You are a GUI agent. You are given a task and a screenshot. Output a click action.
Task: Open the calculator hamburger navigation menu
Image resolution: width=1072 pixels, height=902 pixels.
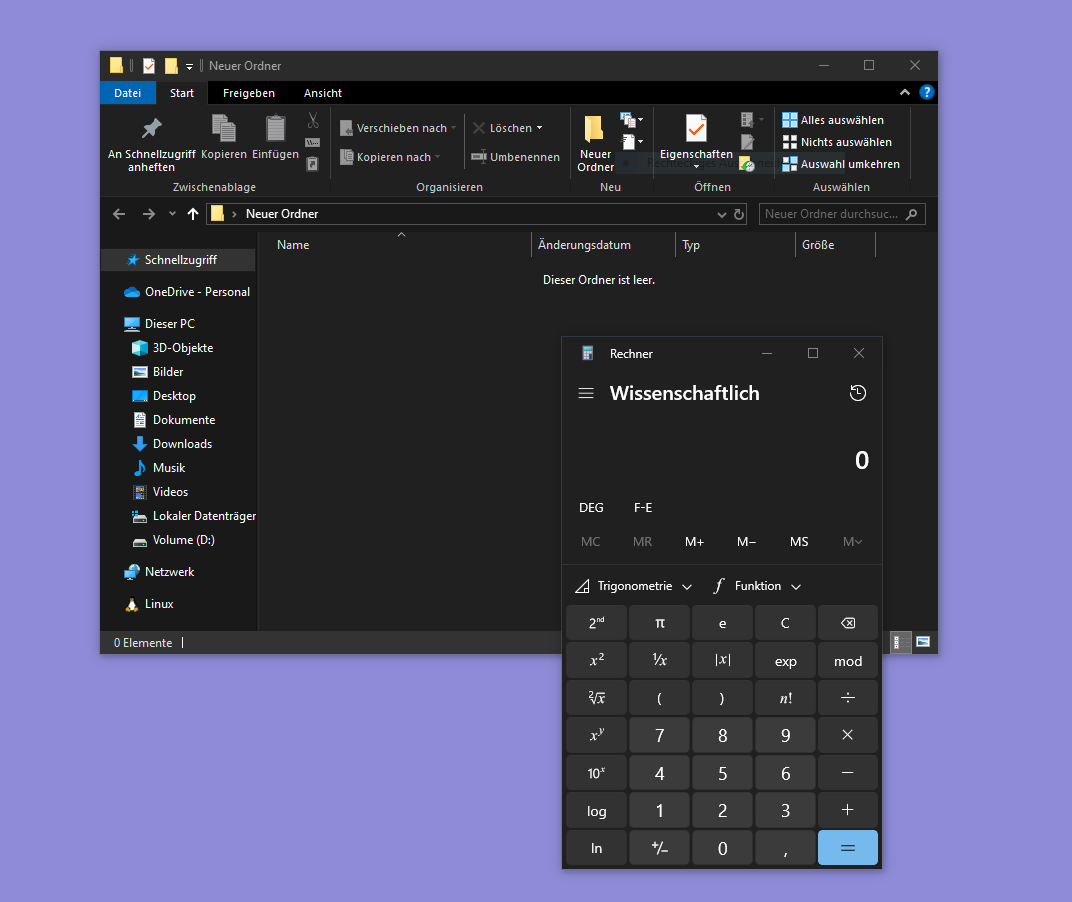pos(586,393)
